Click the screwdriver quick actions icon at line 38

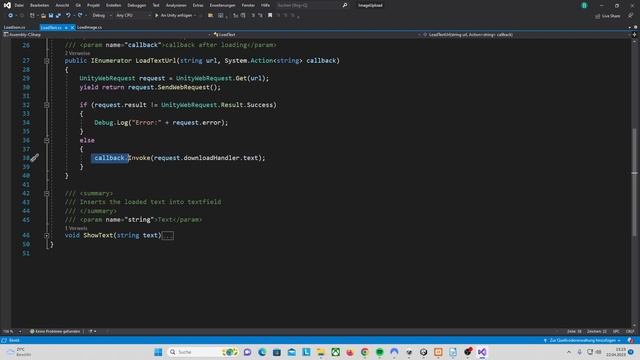pos(35,158)
